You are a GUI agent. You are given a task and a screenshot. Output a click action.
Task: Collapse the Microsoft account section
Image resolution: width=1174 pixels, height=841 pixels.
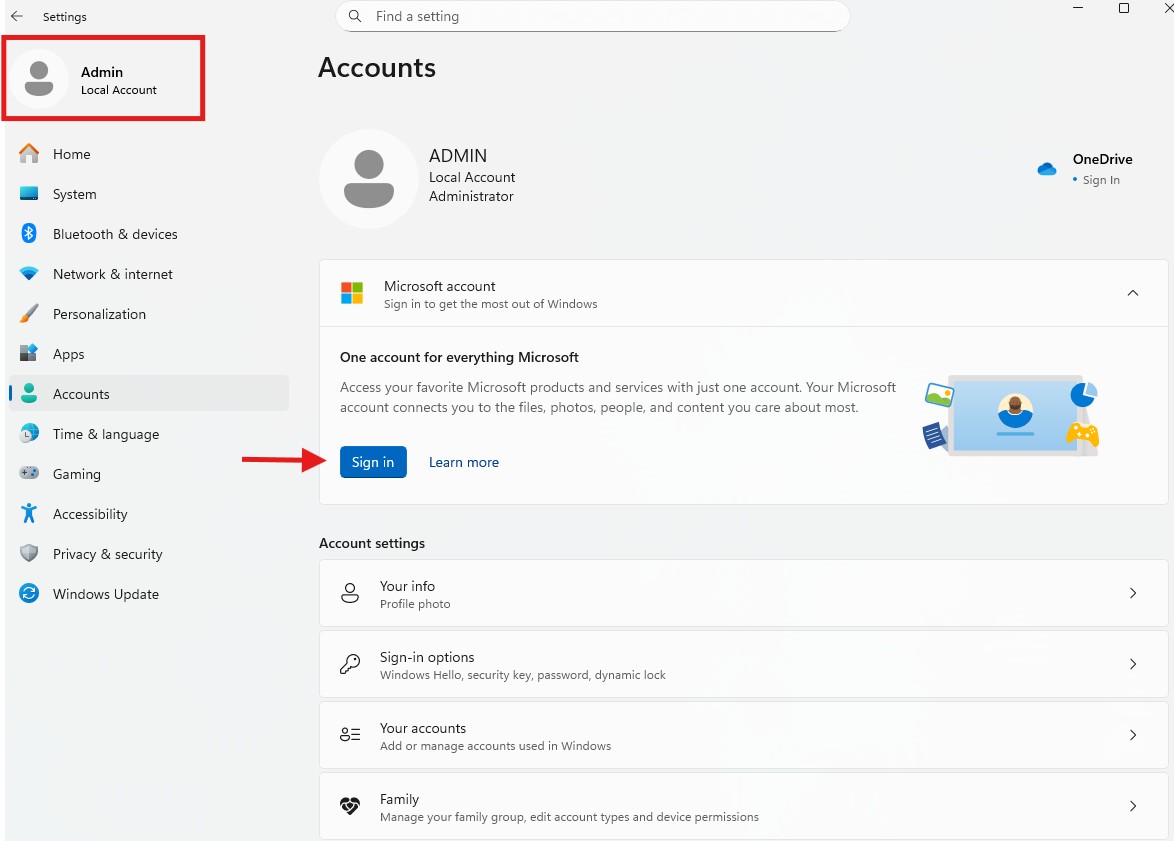click(x=1132, y=294)
